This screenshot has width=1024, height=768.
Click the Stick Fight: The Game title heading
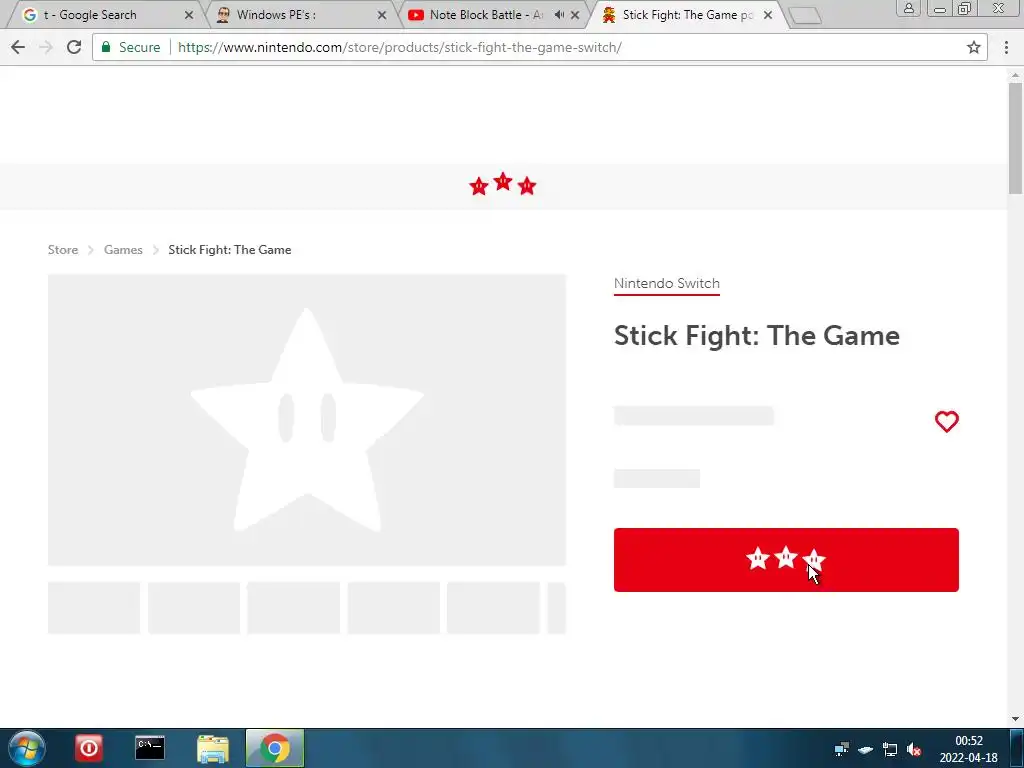(x=757, y=336)
